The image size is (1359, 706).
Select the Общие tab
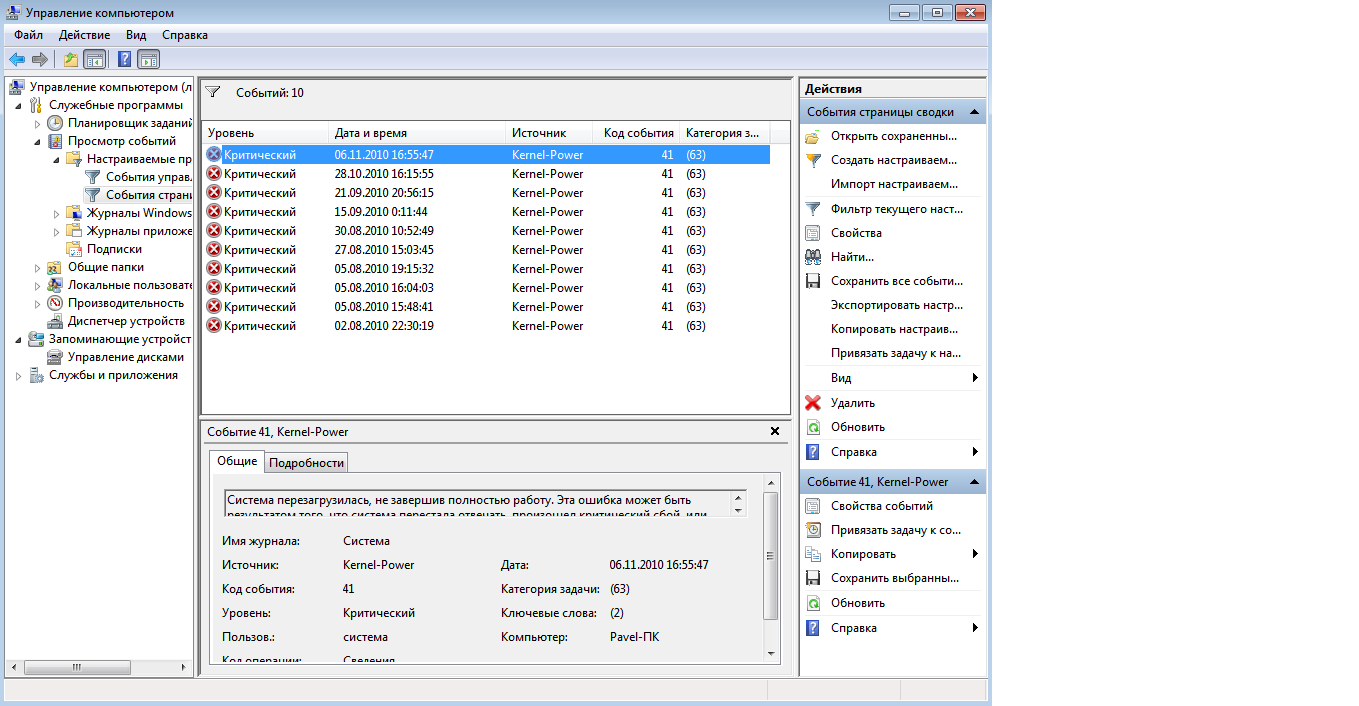(237, 461)
